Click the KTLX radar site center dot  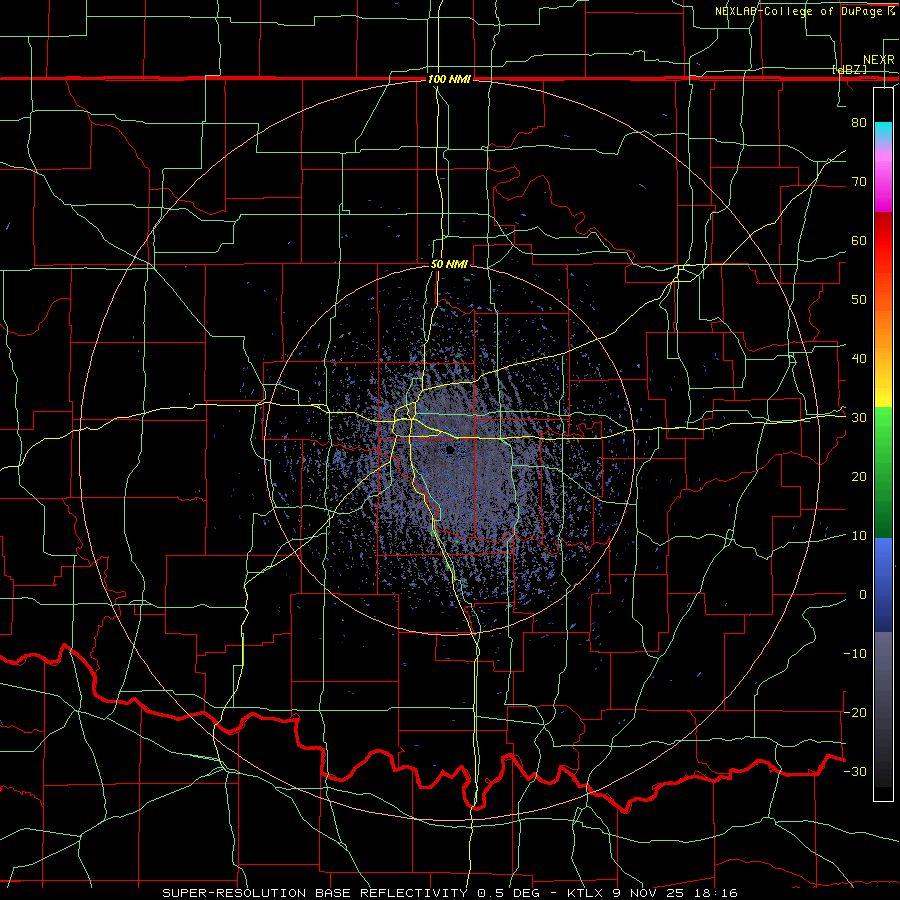(449, 449)
